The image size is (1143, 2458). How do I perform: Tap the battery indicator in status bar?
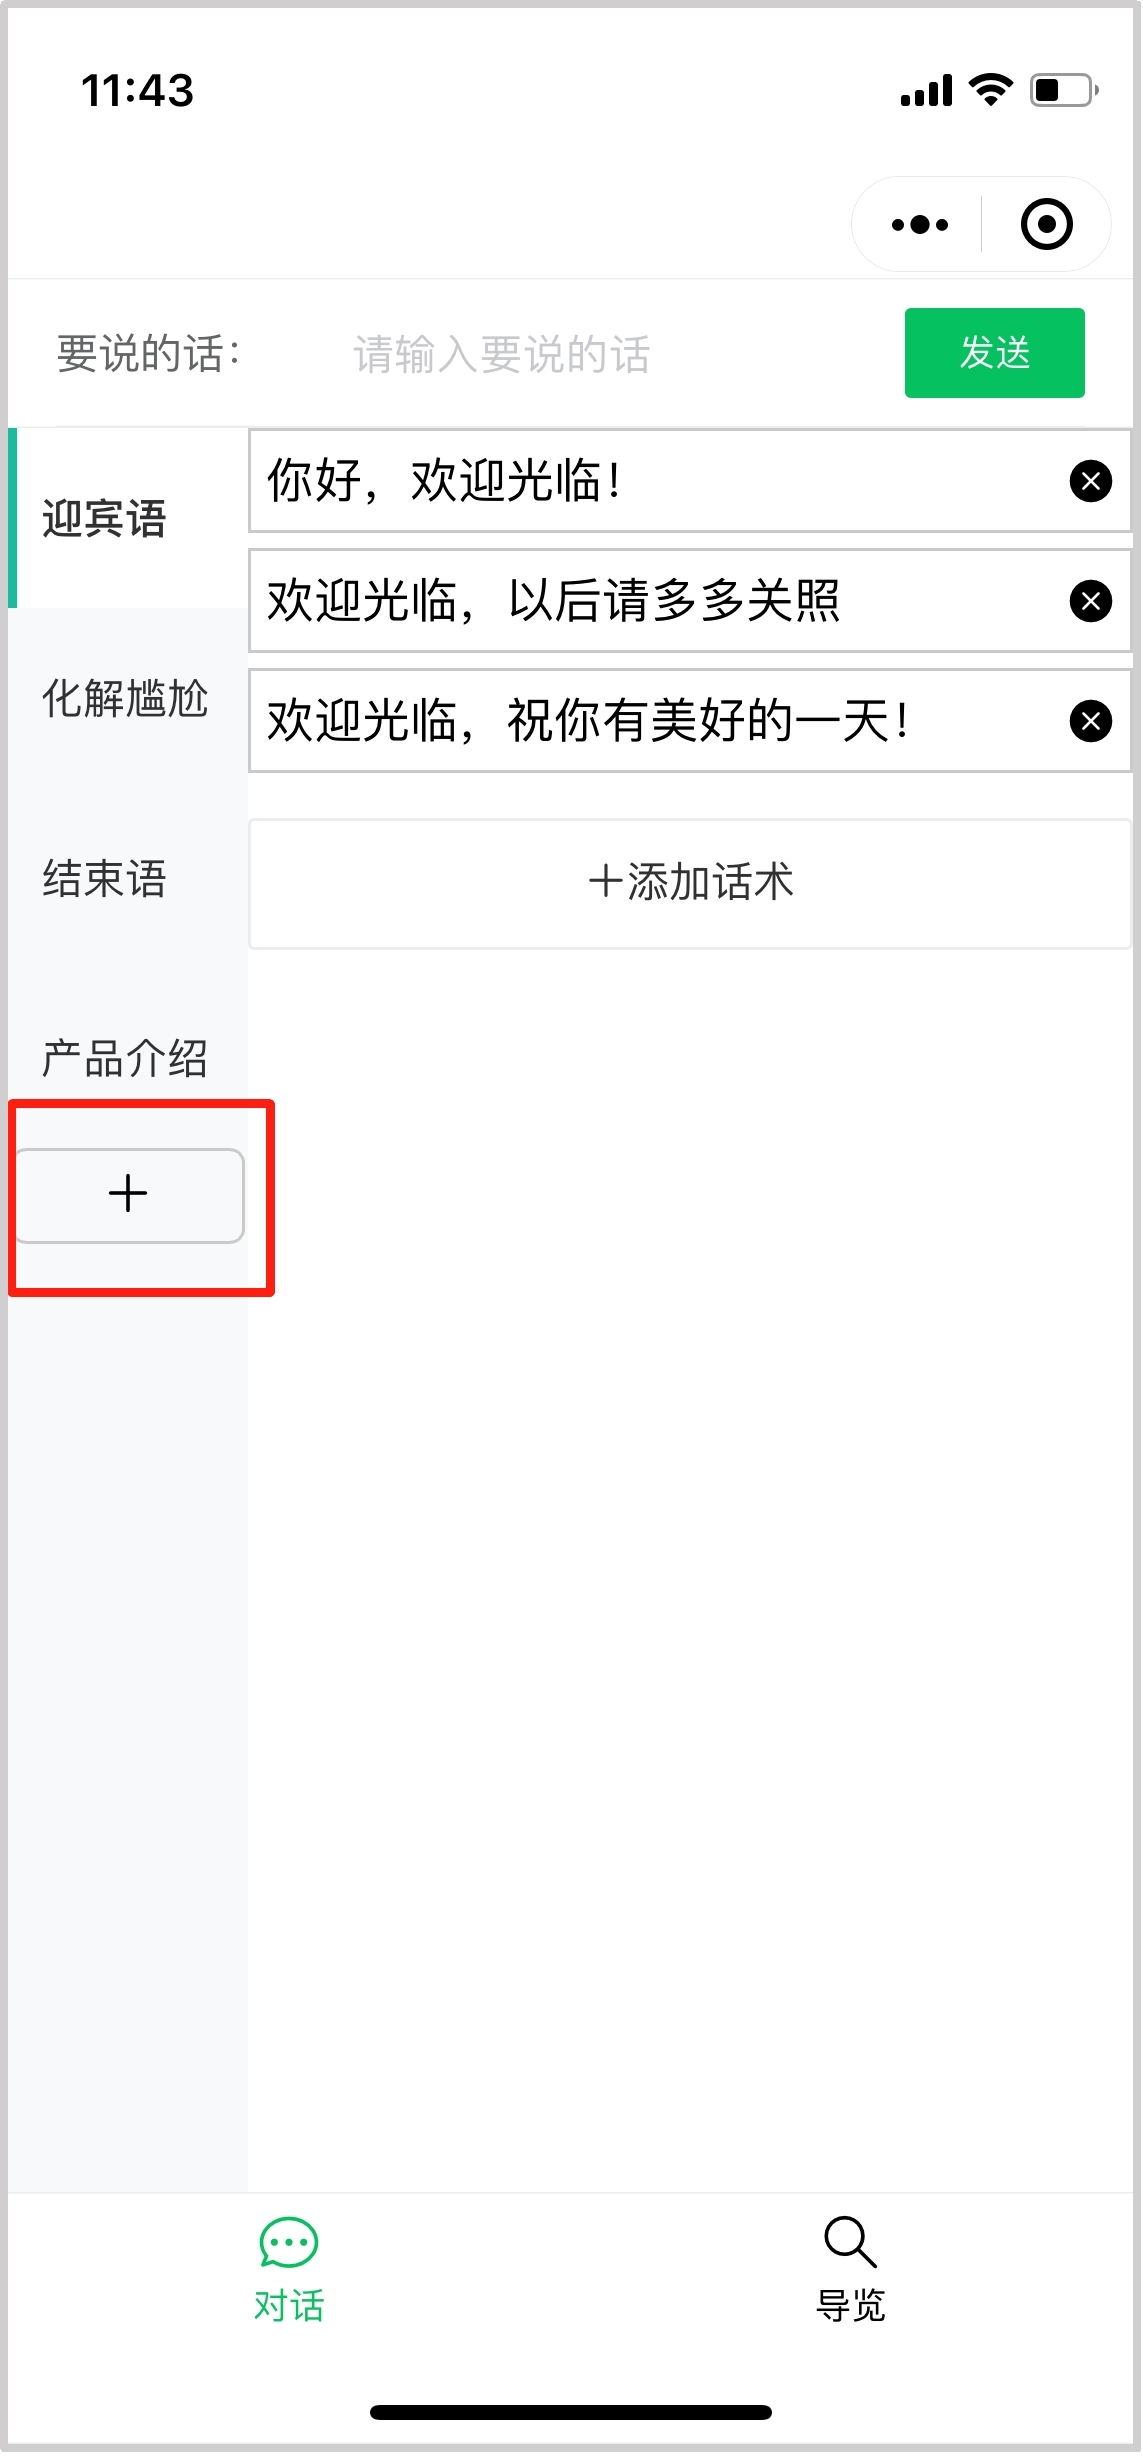pyautogui.click(x=1064, y=90)
